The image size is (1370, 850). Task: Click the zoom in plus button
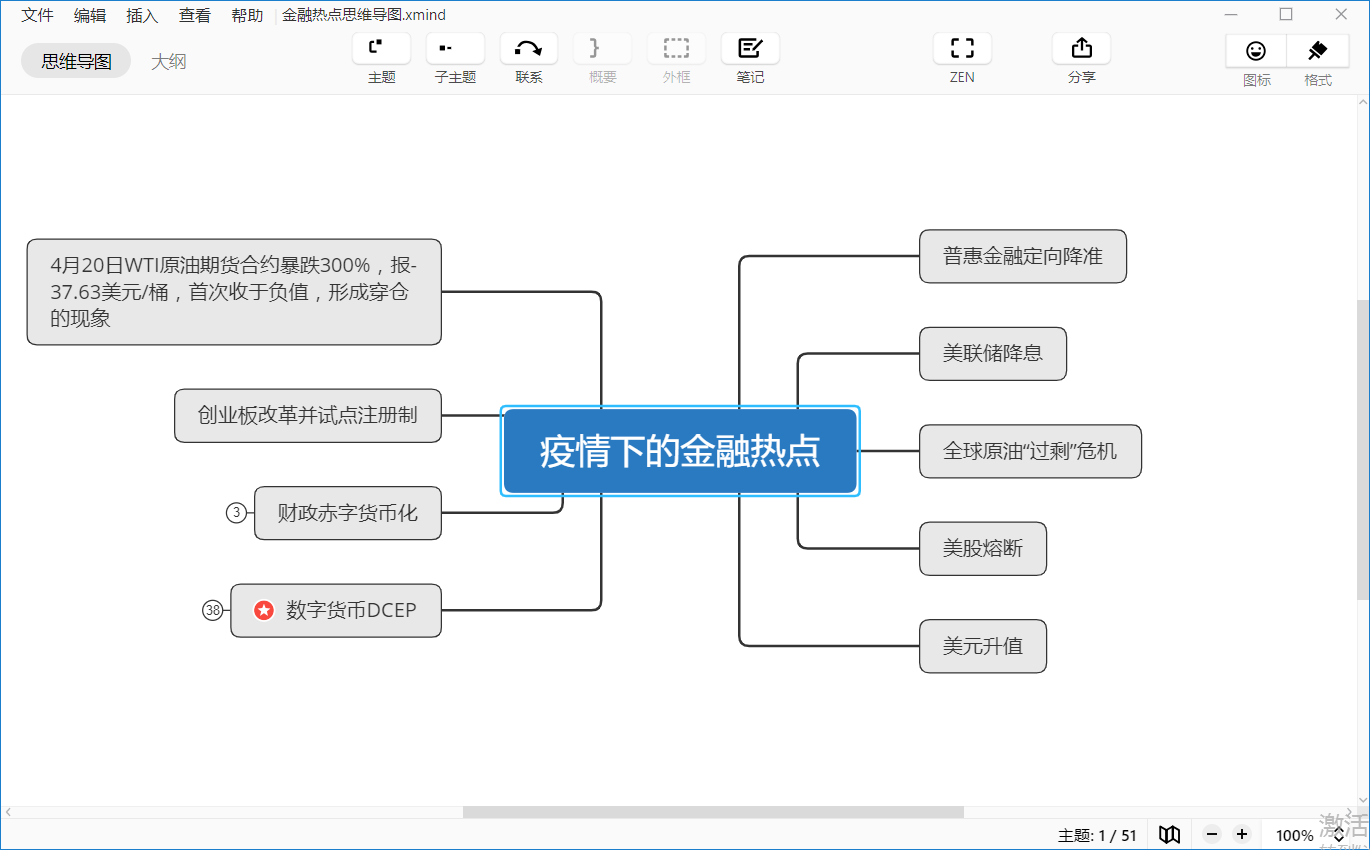[1242, 835]
